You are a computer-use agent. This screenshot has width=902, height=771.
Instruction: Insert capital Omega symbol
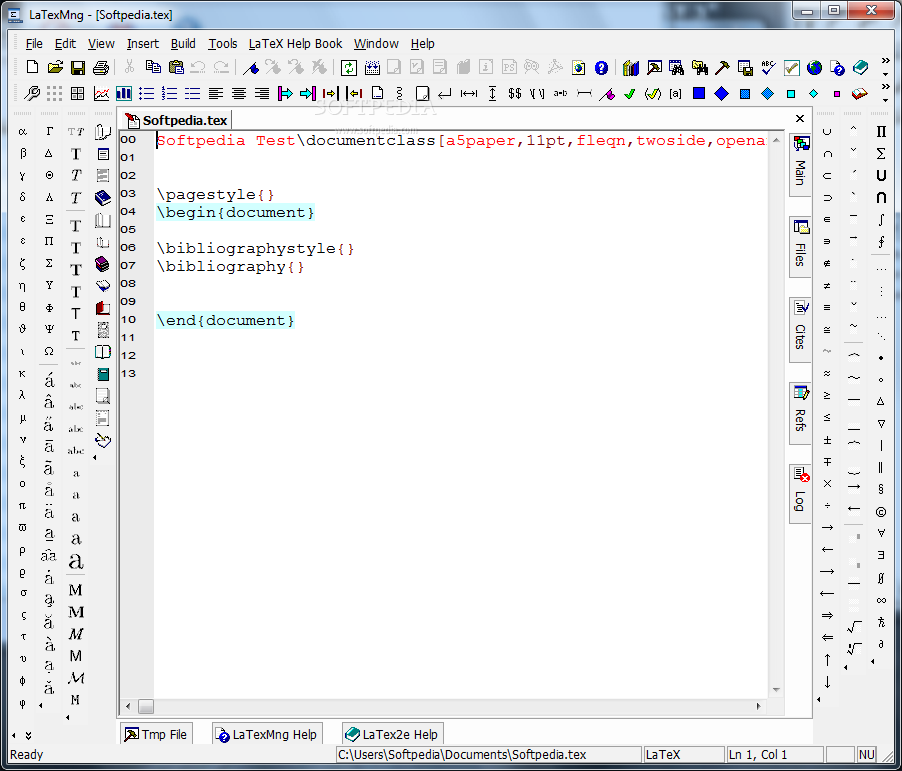(x=49, y=350)
